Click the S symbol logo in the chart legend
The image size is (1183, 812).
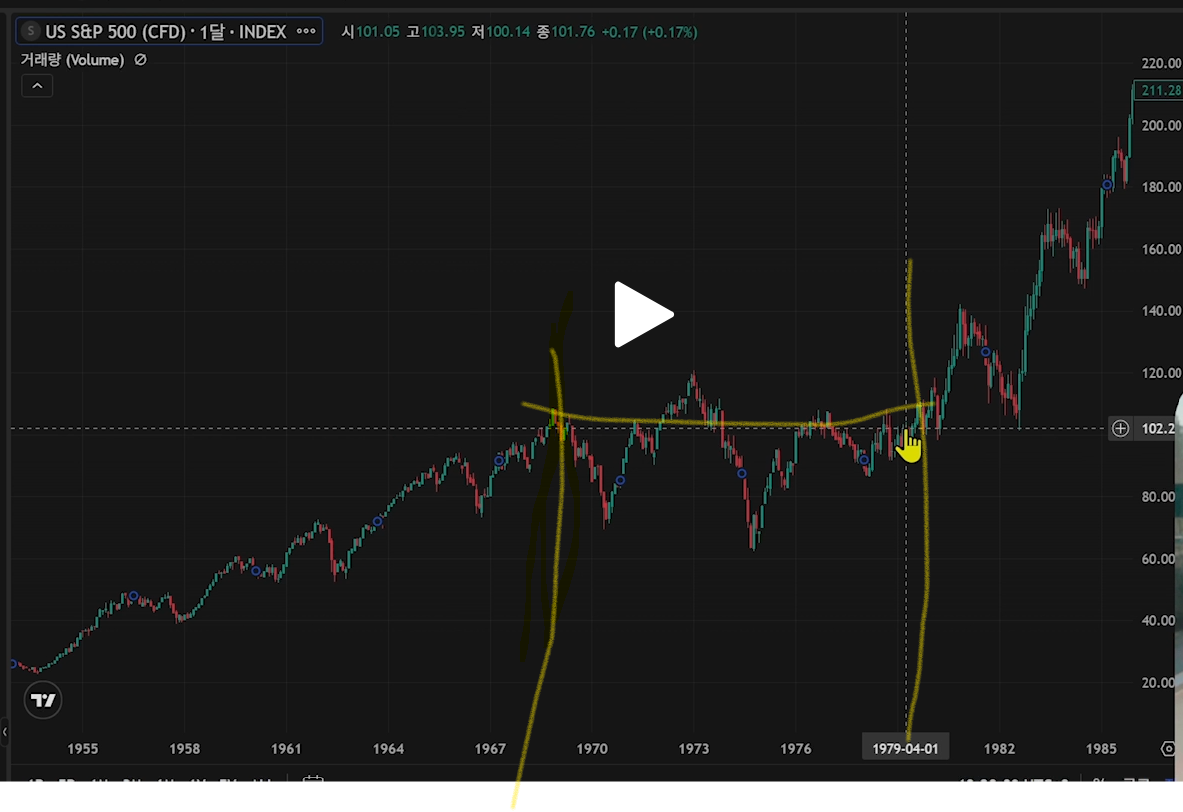(x=30, y=31)
